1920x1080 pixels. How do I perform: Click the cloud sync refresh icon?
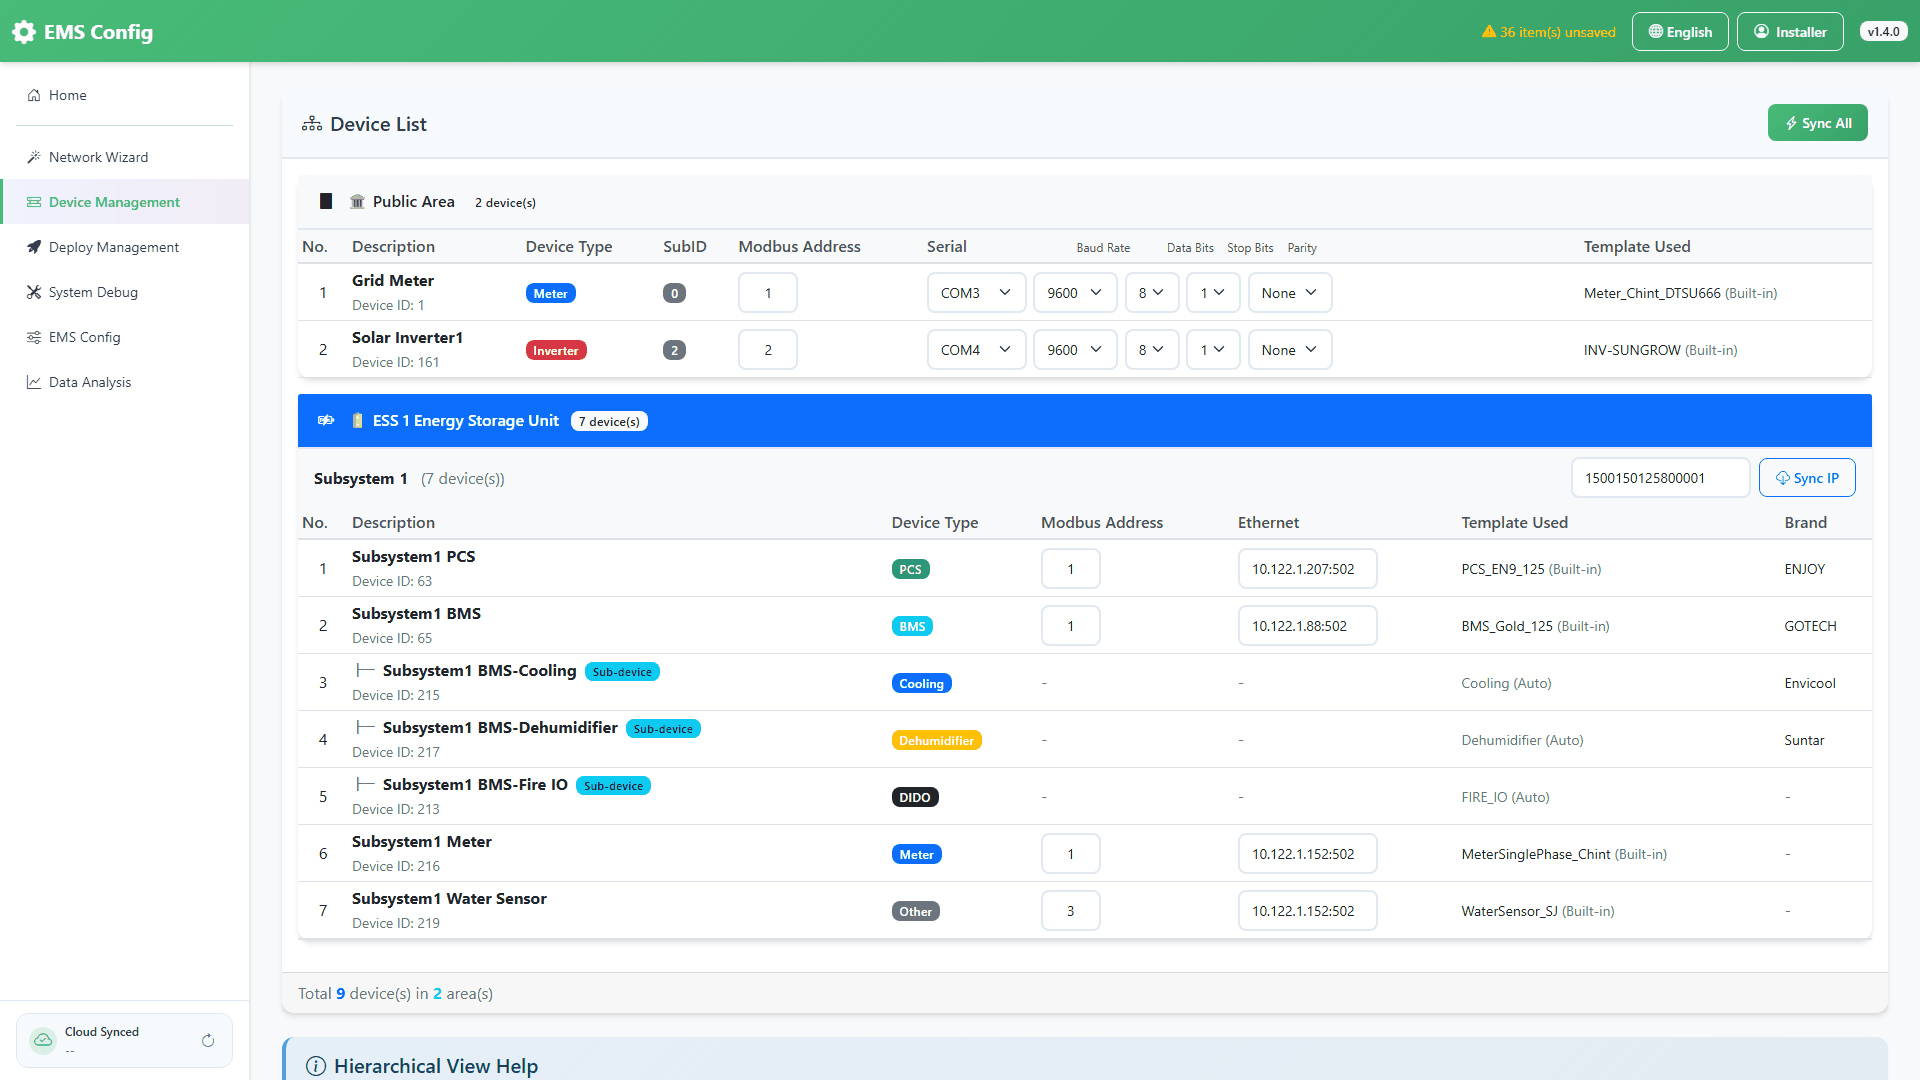(x=208, y=1041)
